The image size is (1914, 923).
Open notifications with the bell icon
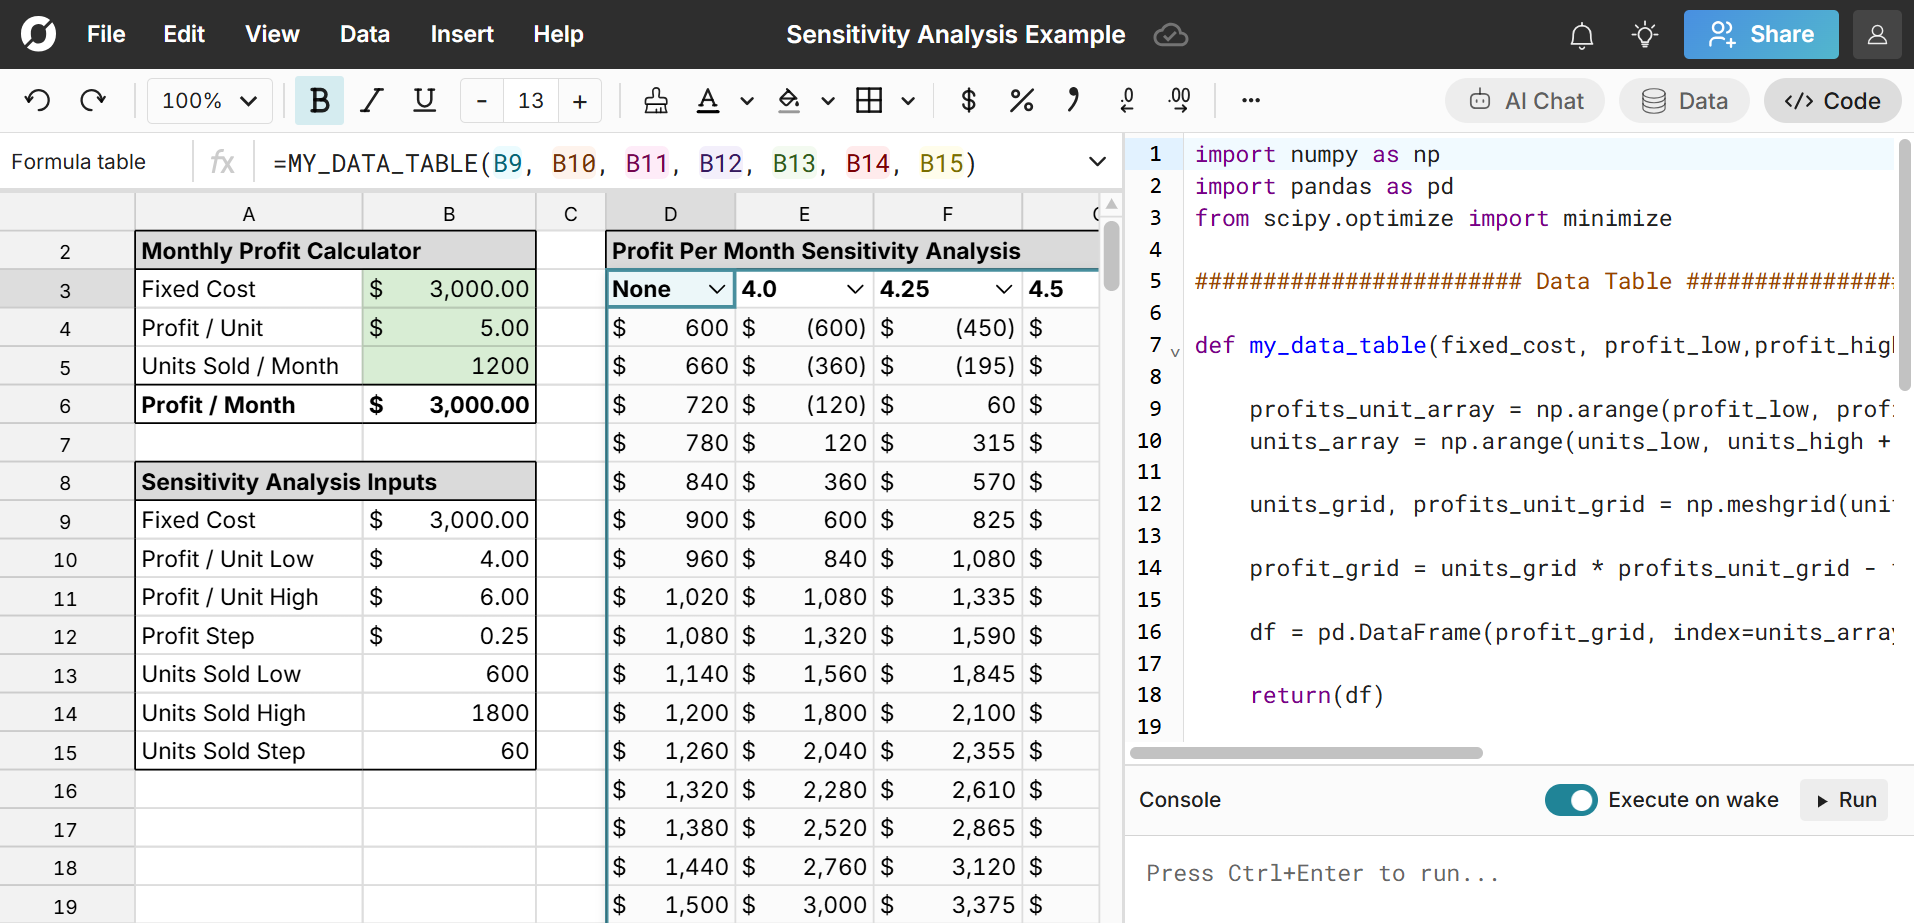pos(1581,34)
